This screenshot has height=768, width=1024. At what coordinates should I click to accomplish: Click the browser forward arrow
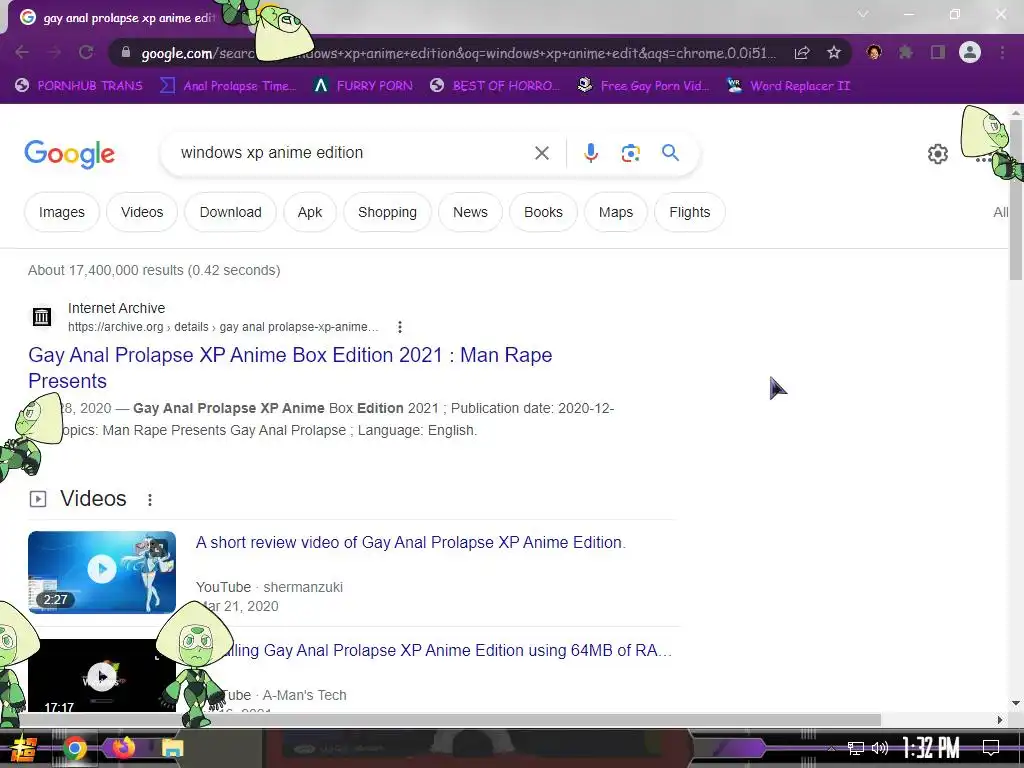coord(54,53)
